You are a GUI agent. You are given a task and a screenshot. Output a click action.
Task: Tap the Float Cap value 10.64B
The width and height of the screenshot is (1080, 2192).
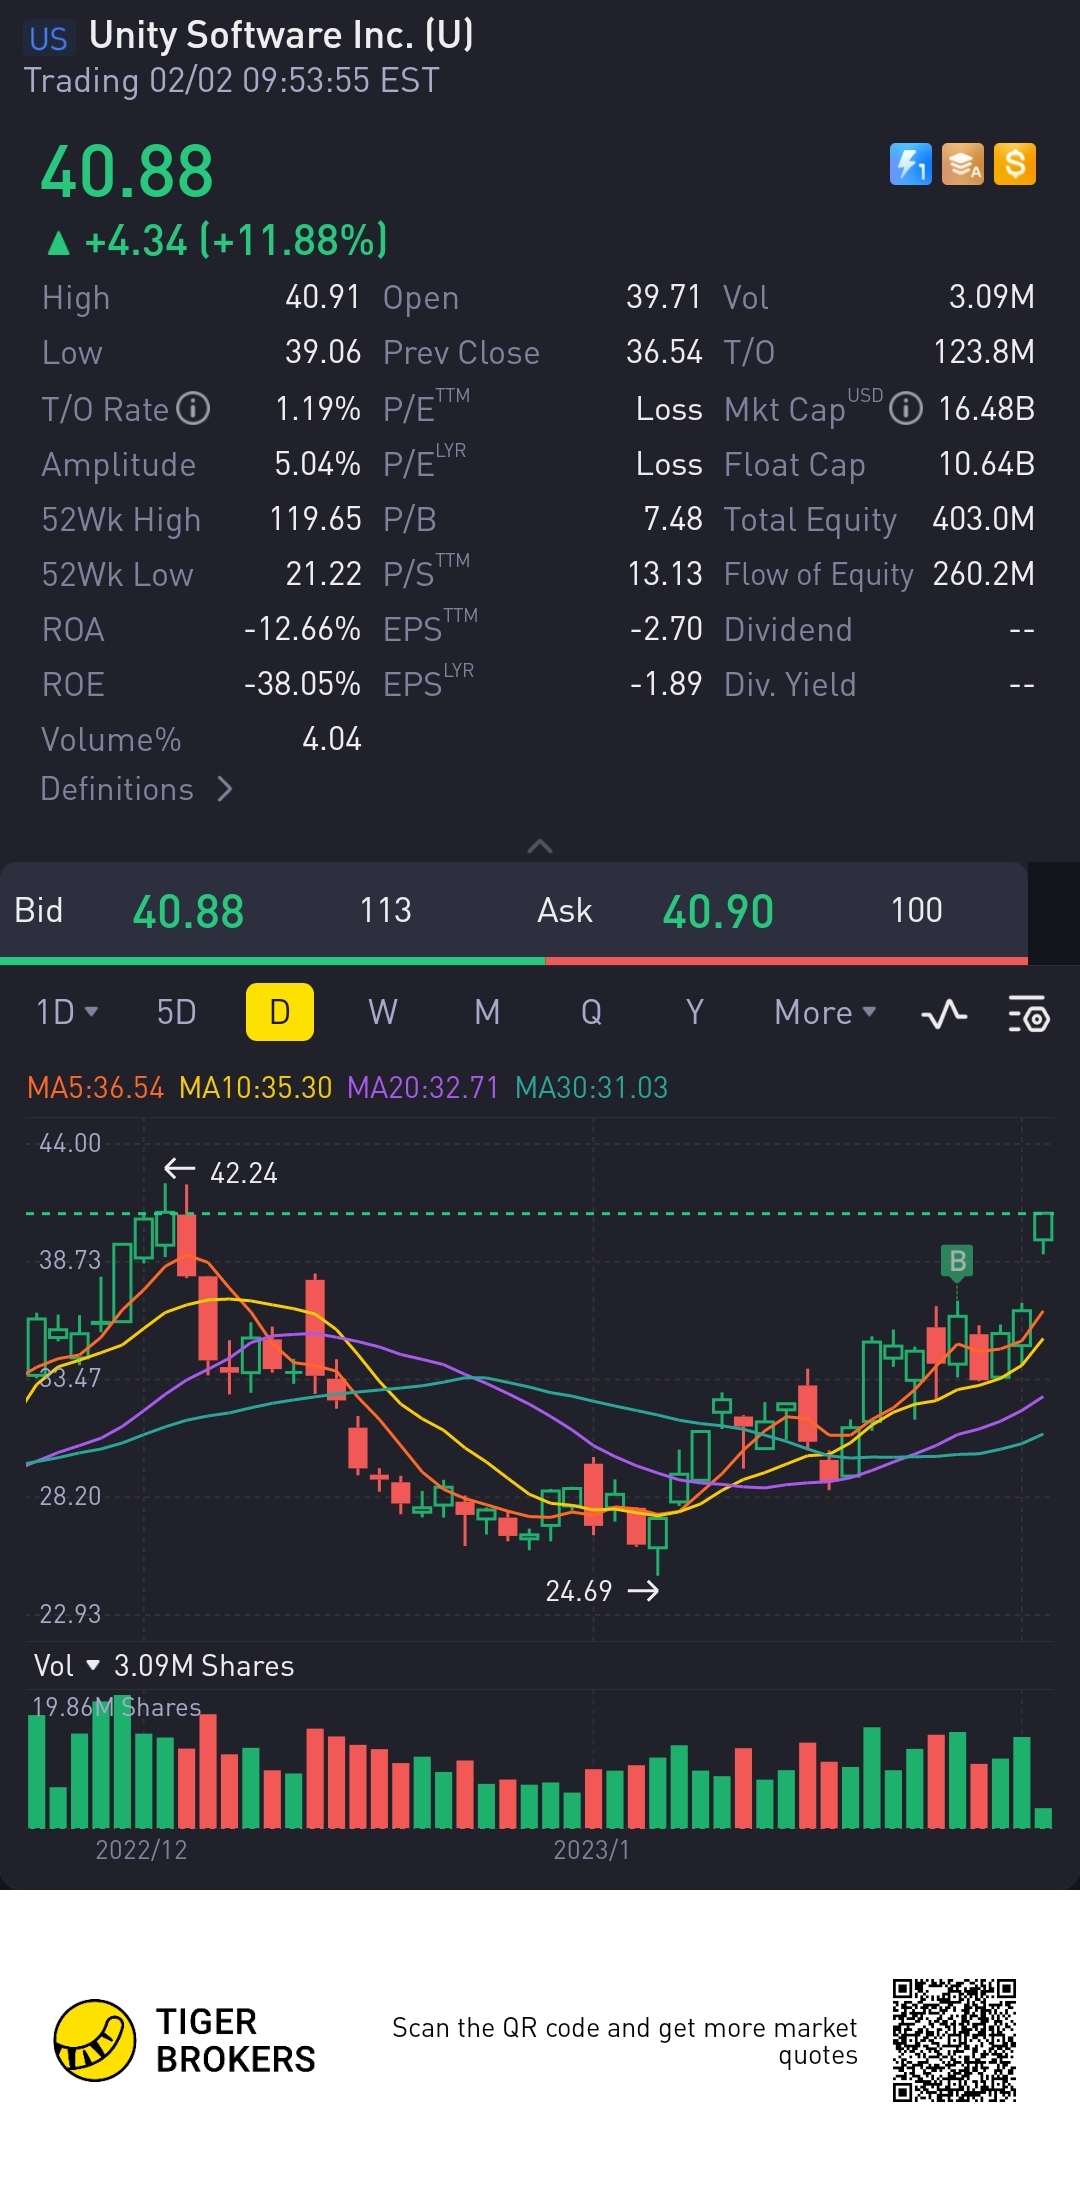986,464
